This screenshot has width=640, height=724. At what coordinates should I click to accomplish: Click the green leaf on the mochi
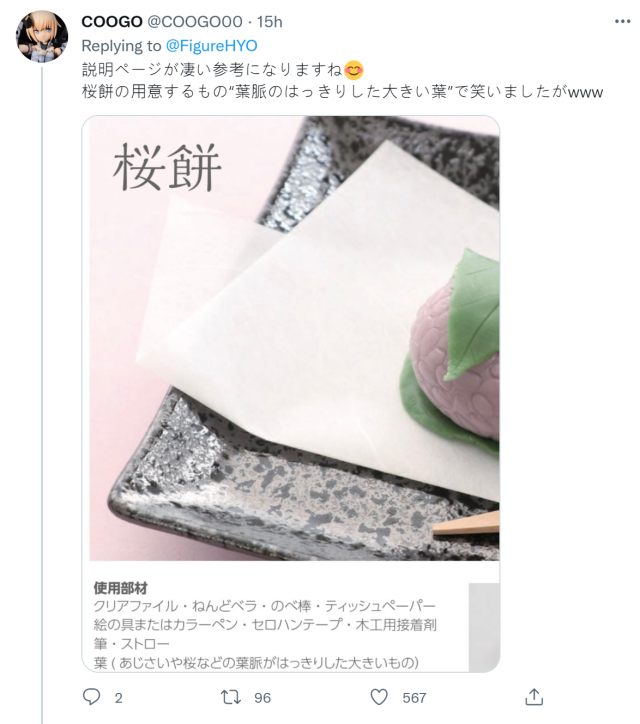click(472, 314)
